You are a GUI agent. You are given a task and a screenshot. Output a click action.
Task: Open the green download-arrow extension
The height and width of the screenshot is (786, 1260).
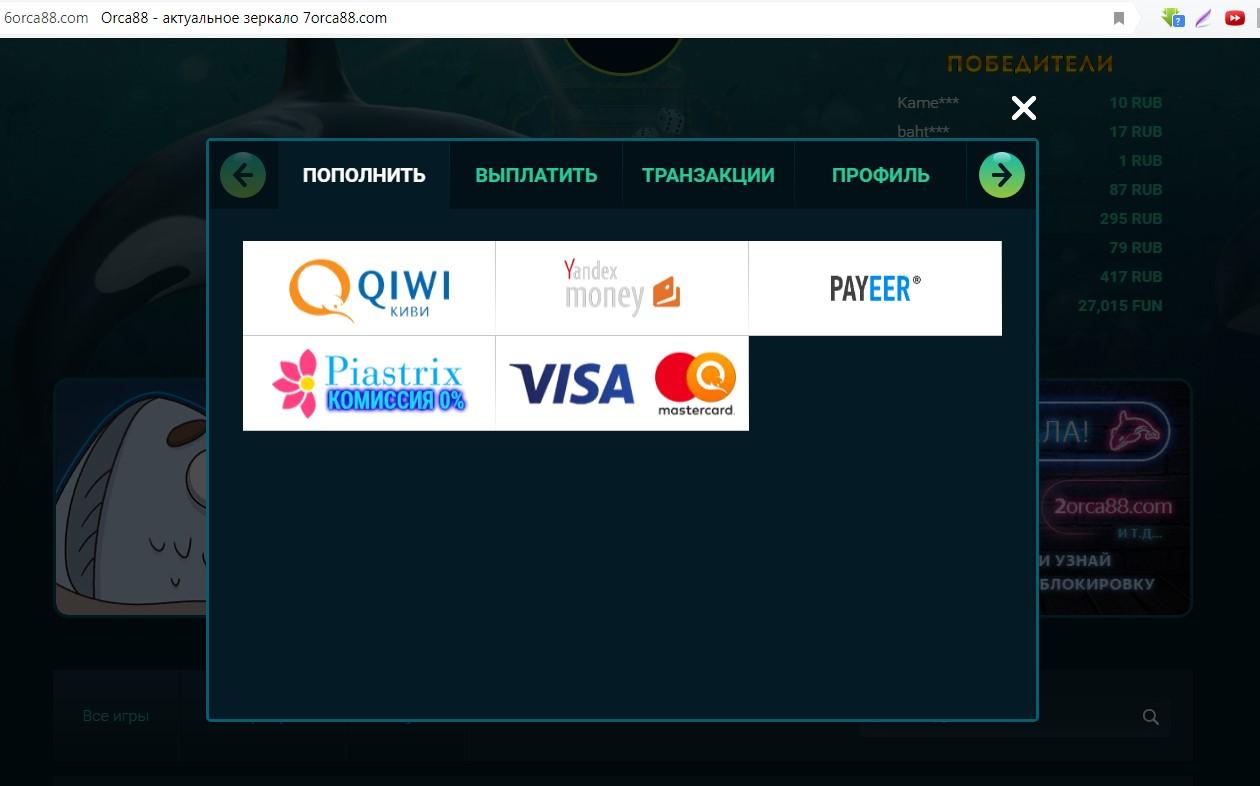pyautogui.click(x=1172, y=18)
